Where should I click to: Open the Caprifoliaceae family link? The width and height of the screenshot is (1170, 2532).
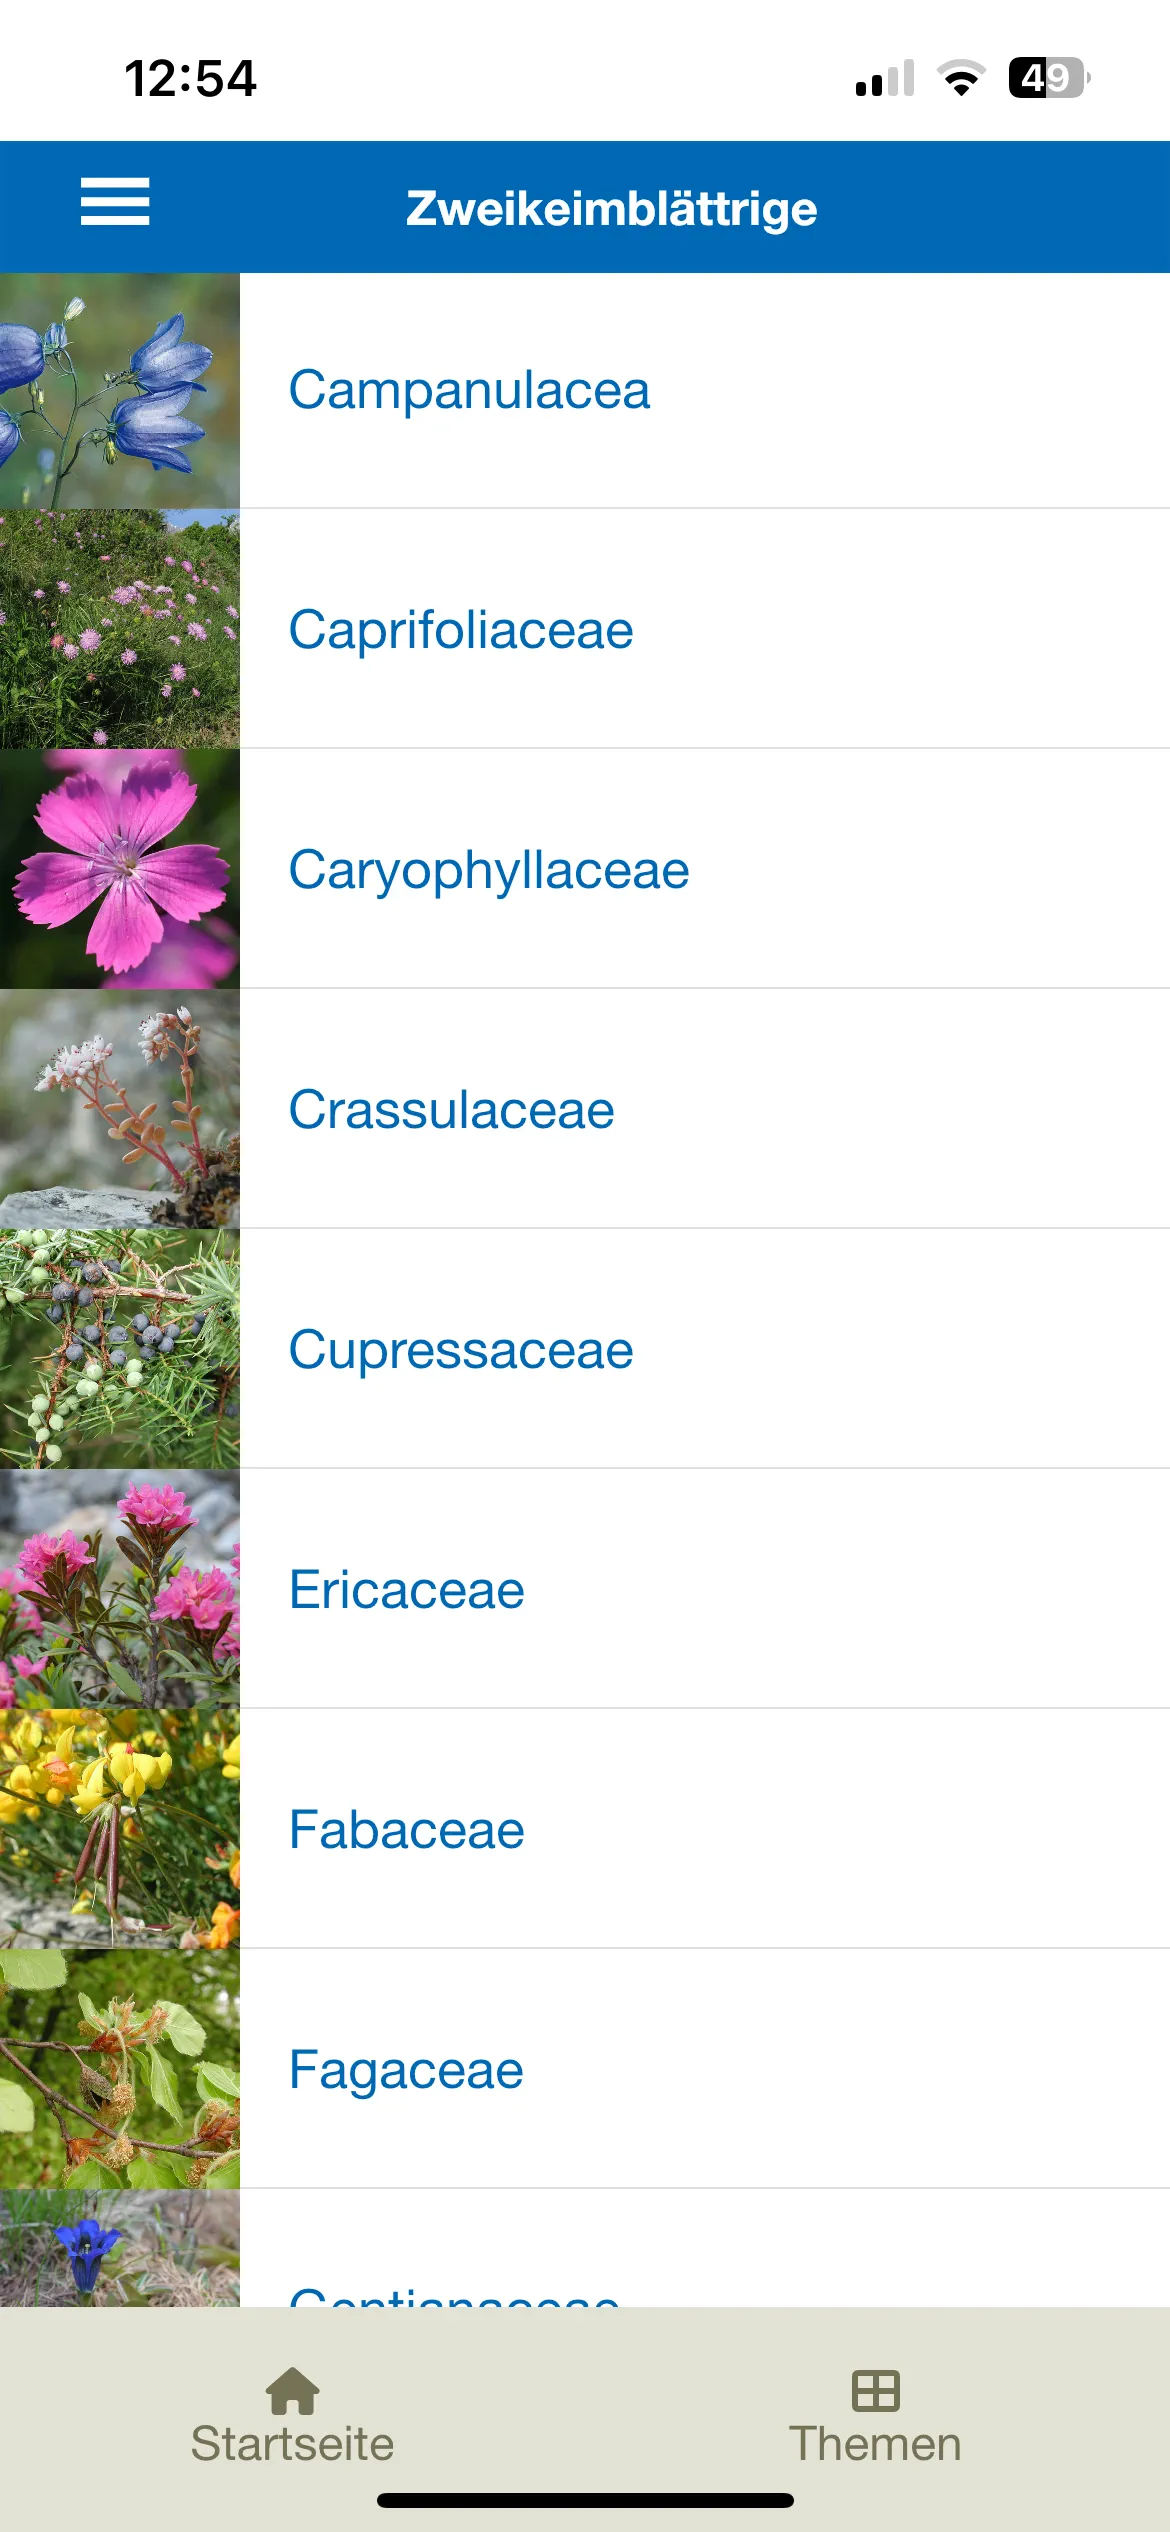click(x=461, y=630)
